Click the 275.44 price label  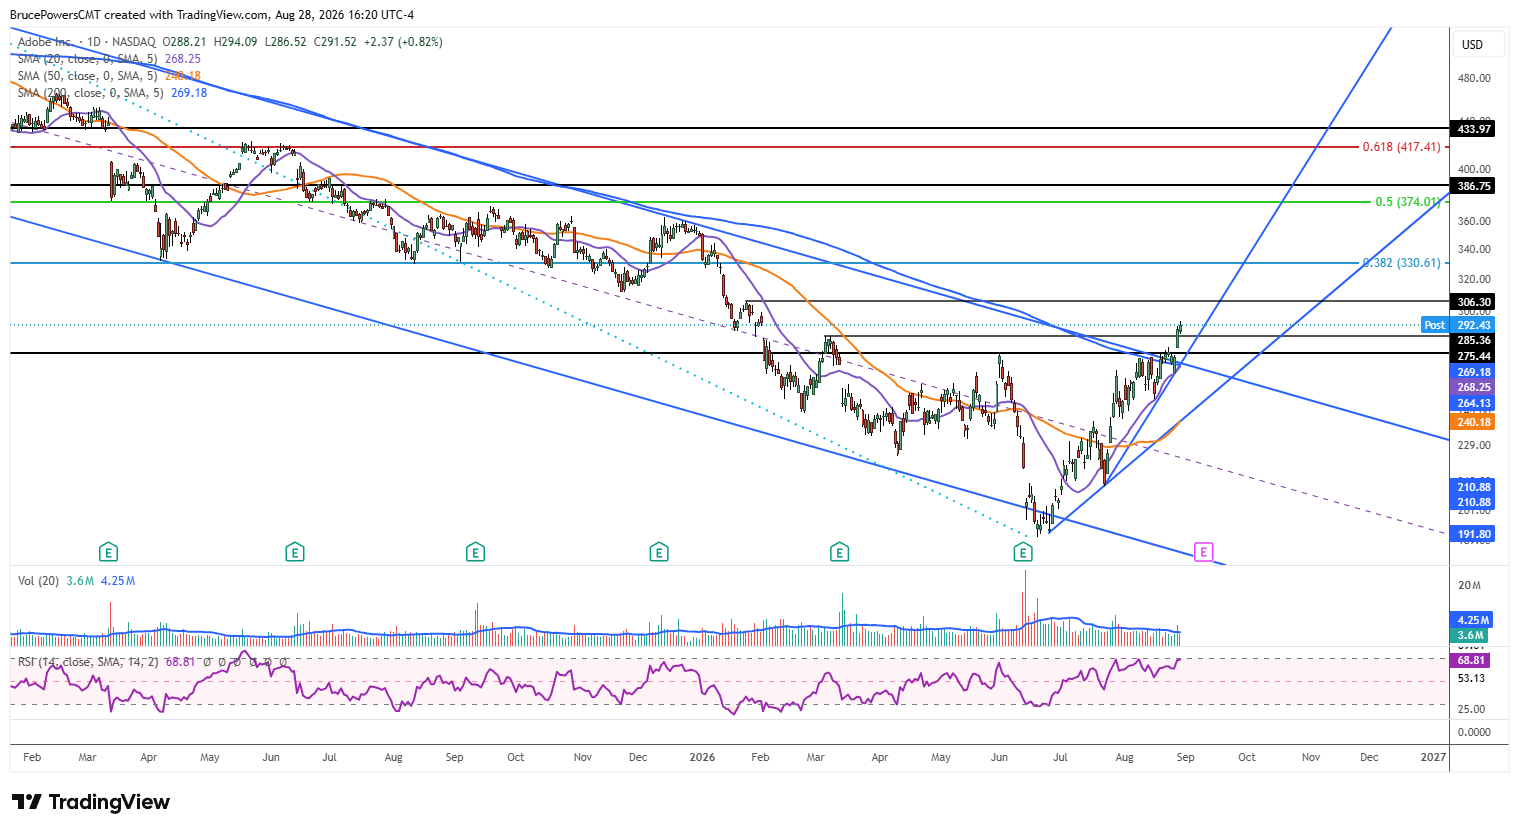pos(1473,356)
